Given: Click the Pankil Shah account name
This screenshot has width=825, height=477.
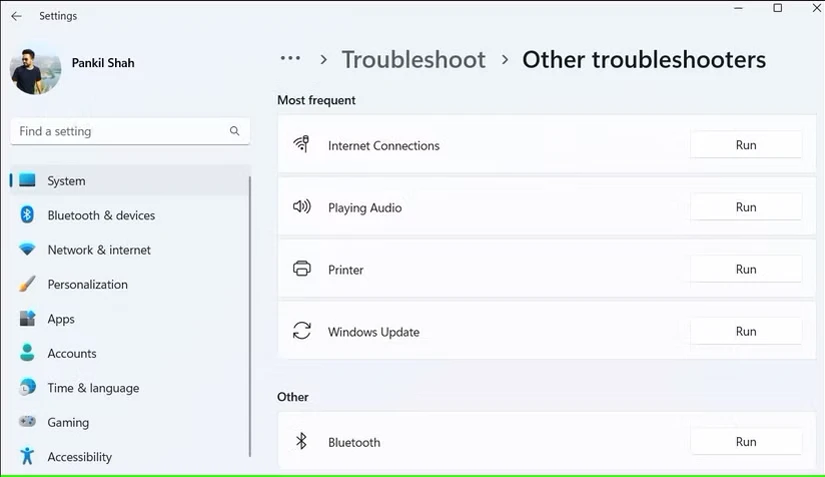Looking at the screenshot, I should tap(103, 63).
